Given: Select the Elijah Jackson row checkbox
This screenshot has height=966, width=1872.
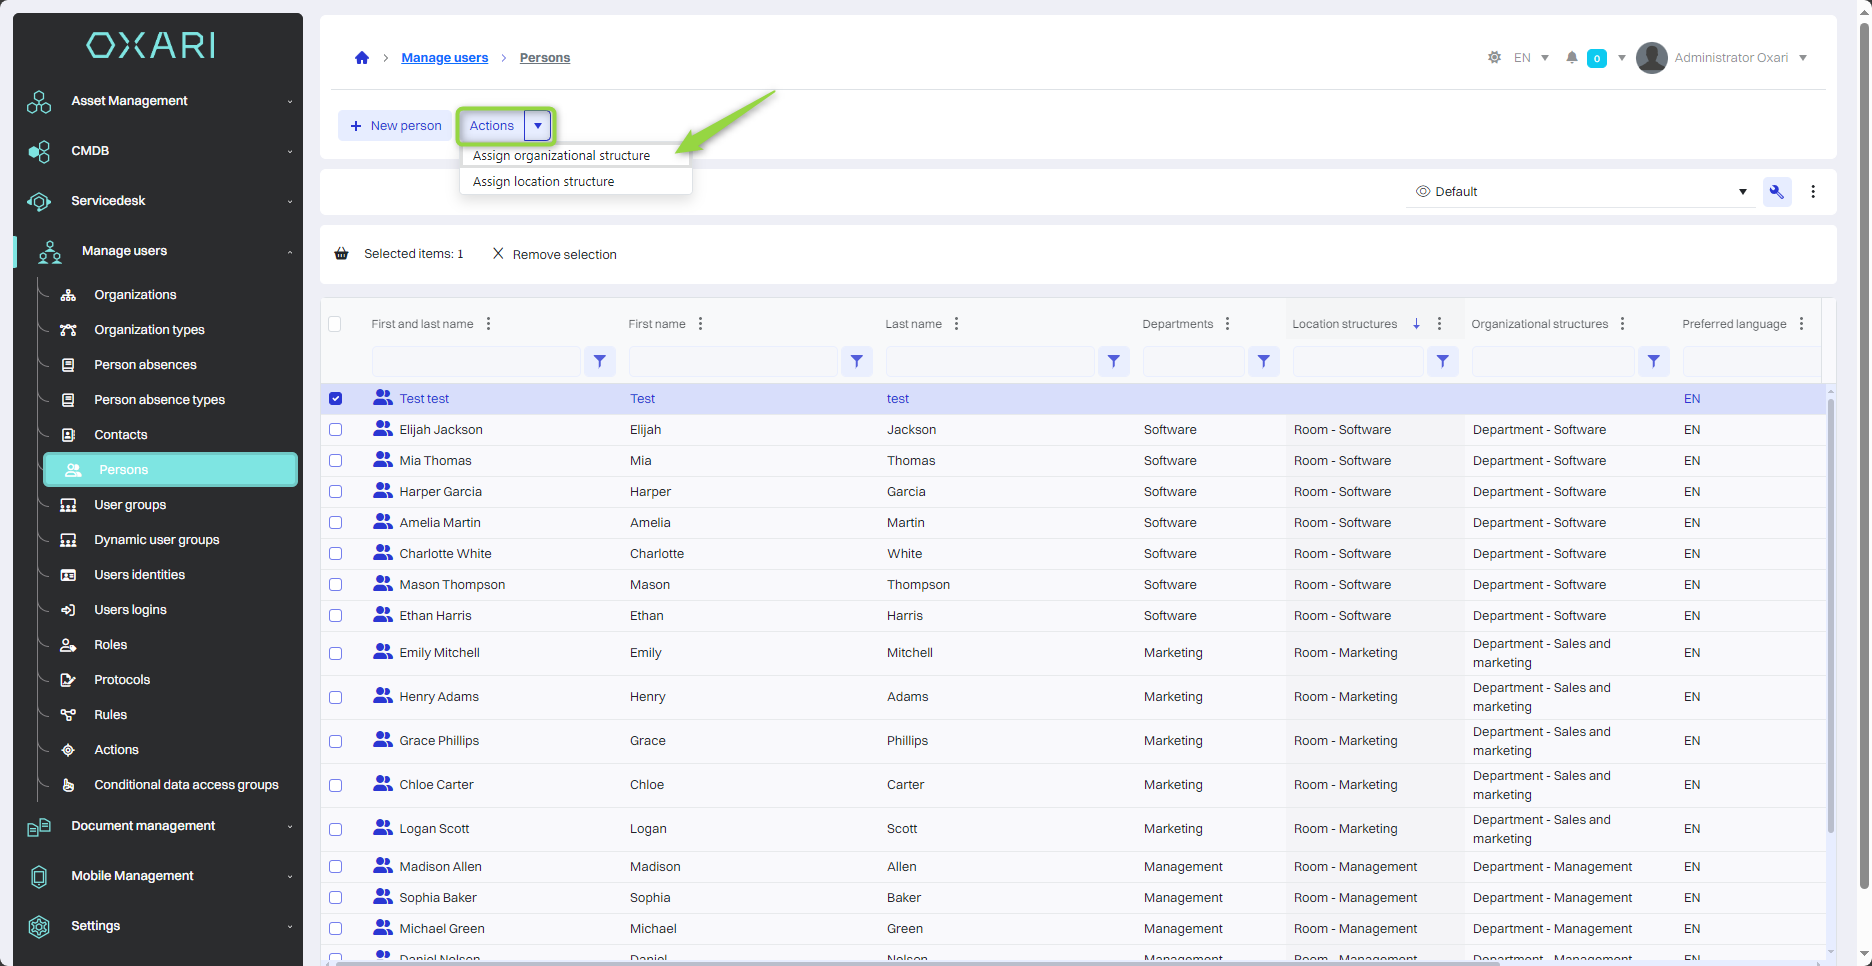Looking at the screenshot, I should pos(336,430).
